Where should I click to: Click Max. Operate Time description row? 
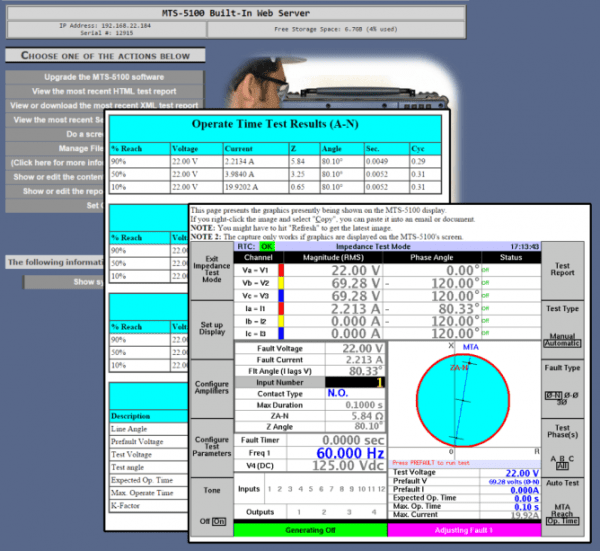point(148,493)
